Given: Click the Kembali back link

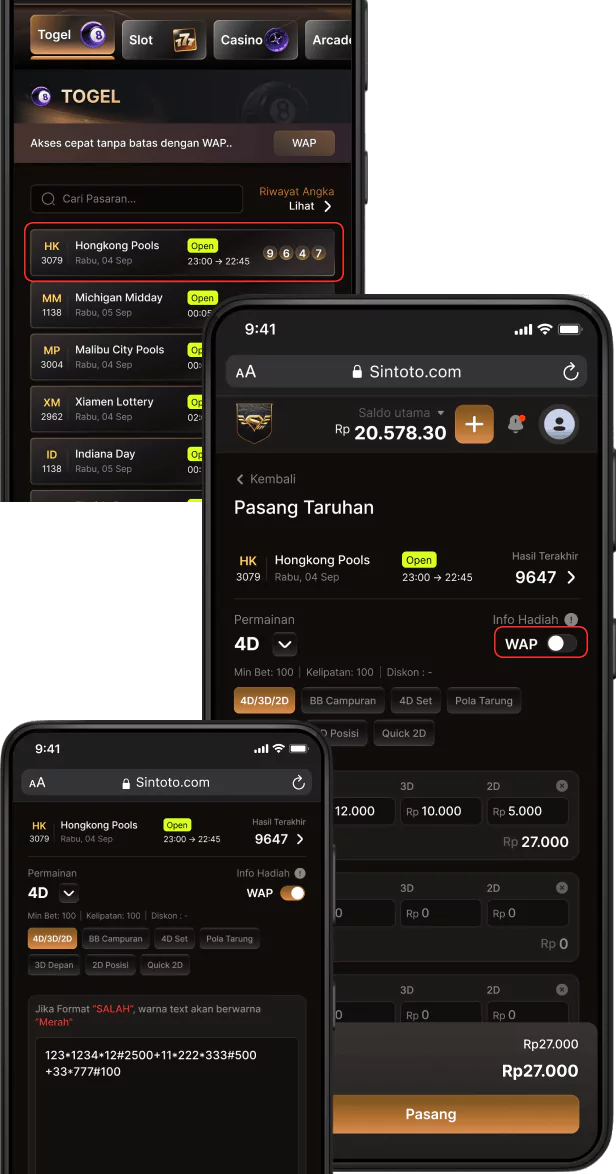Looking at the screenshot, I should pyautogui.click(x=266, y=479).
